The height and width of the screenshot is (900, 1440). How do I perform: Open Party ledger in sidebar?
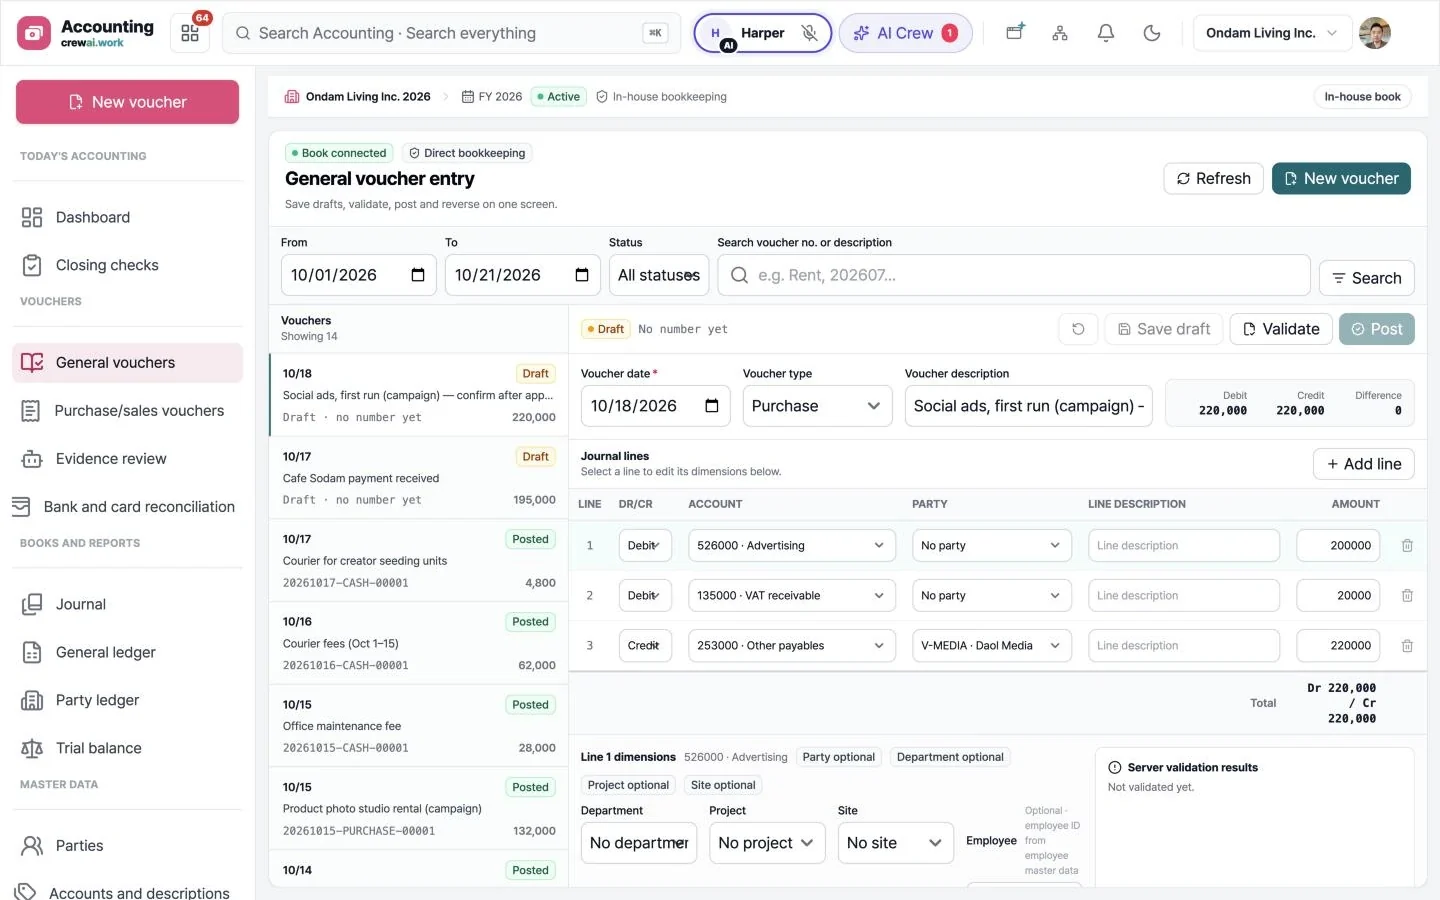127,700
